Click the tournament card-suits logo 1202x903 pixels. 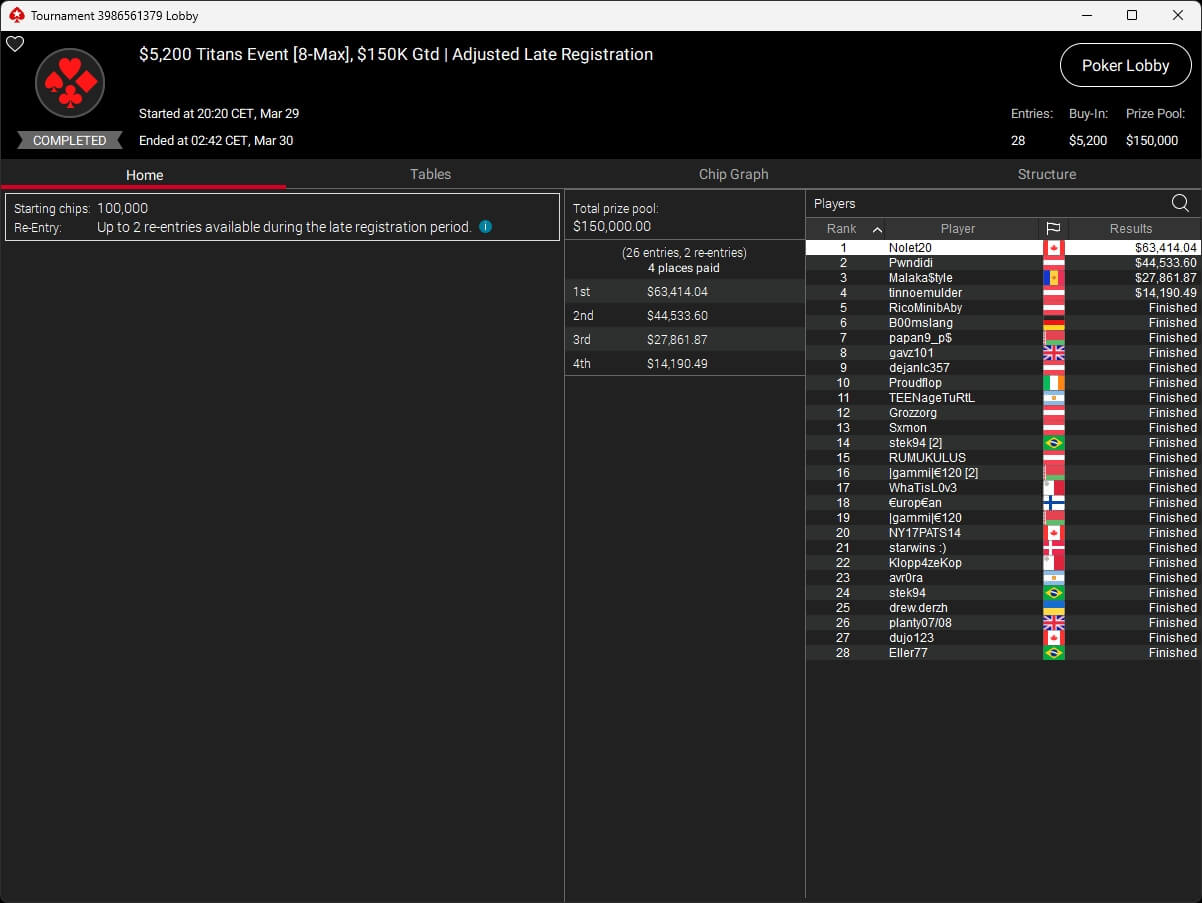point(70,84)
